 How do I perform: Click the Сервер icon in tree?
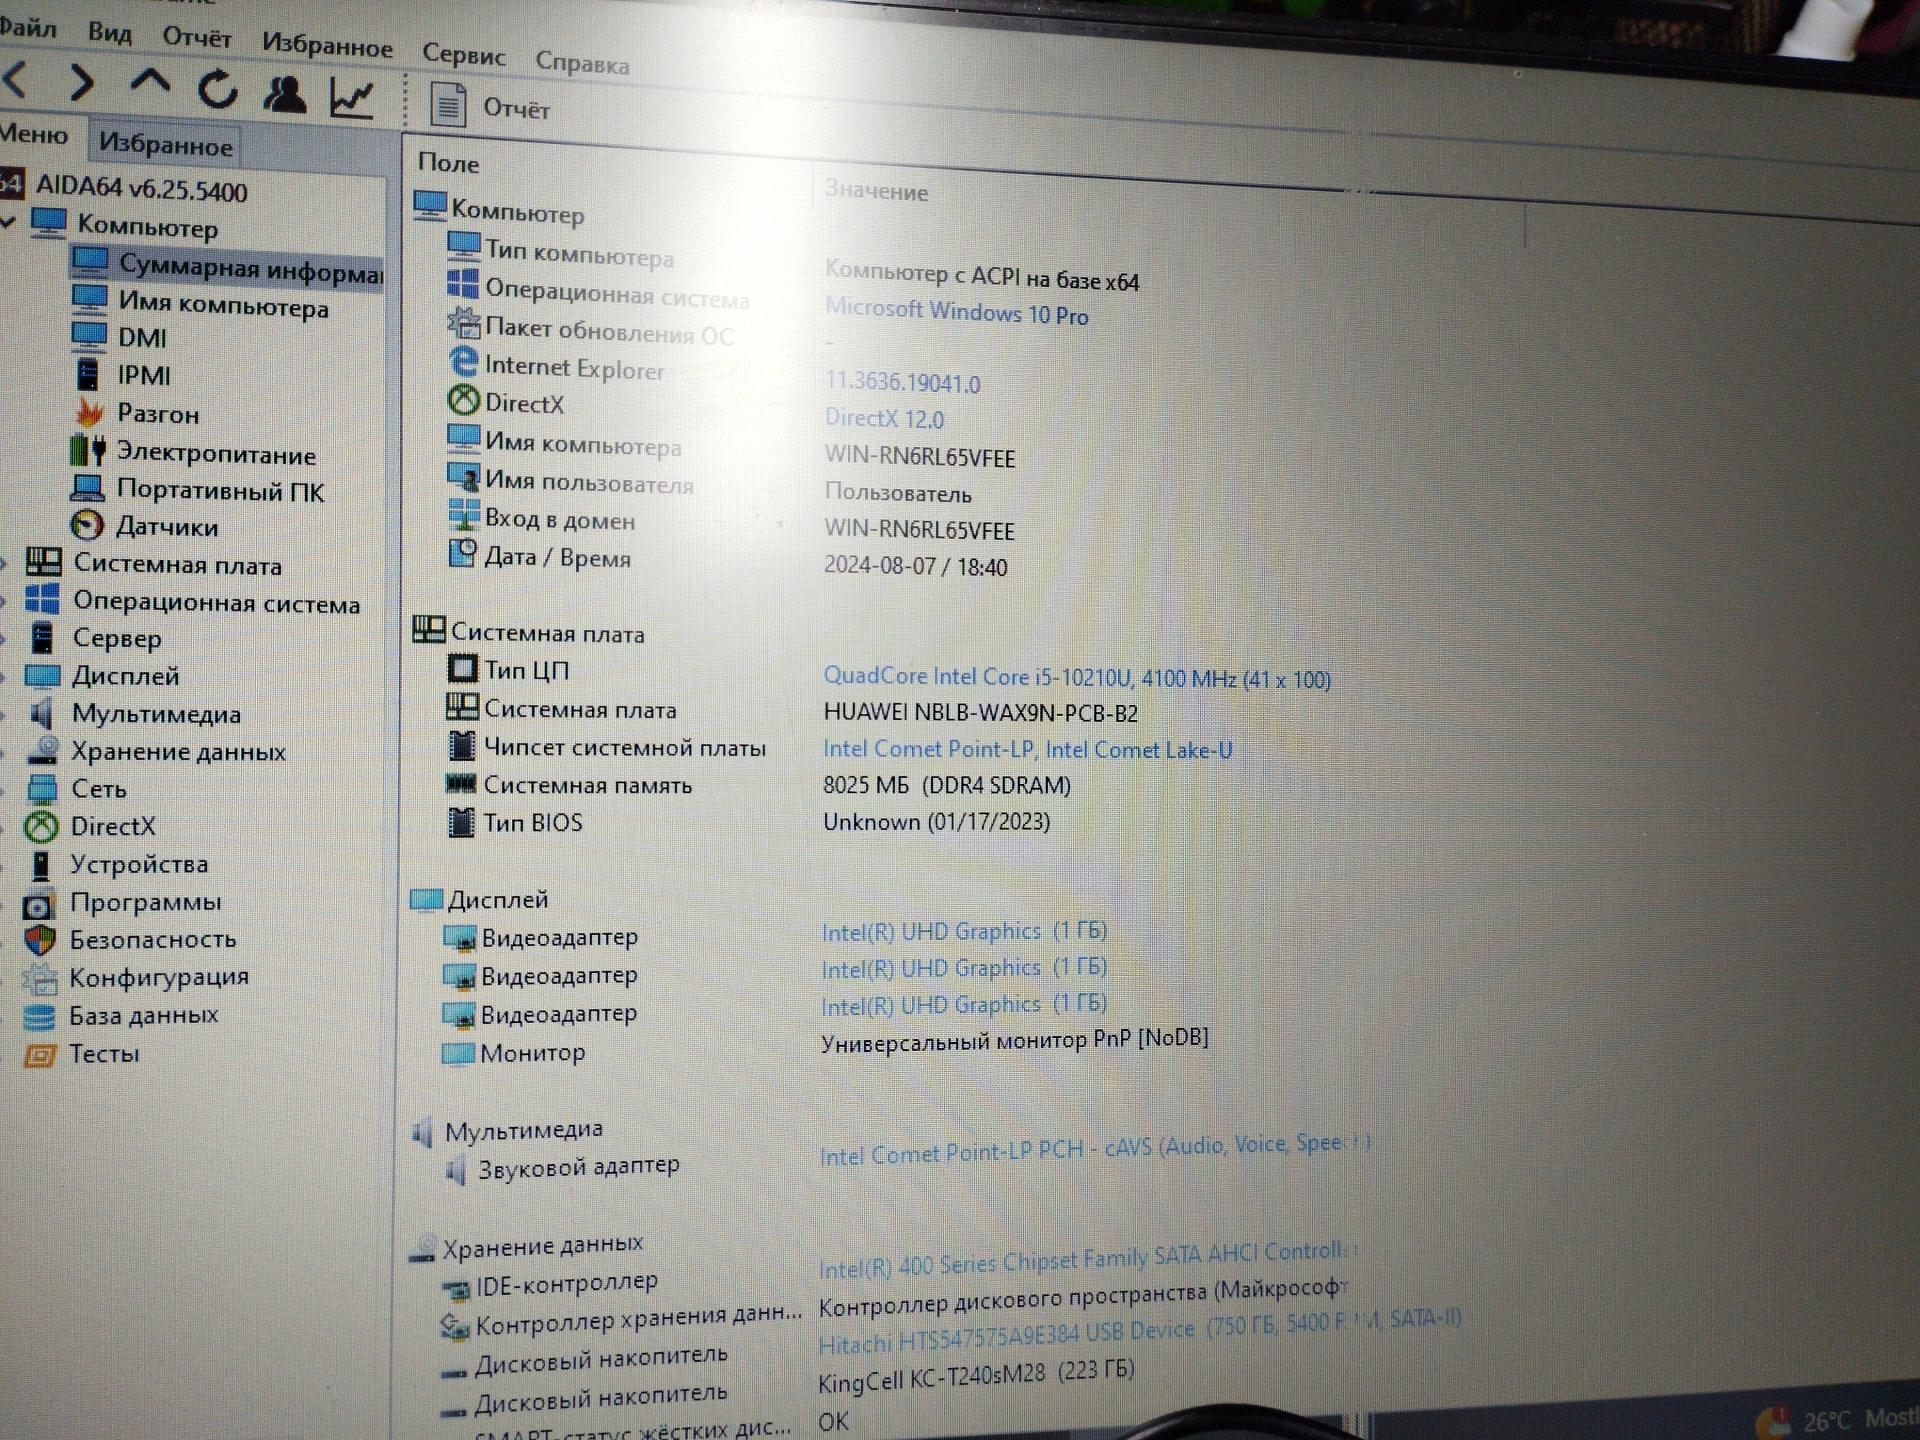pos(42,637)
